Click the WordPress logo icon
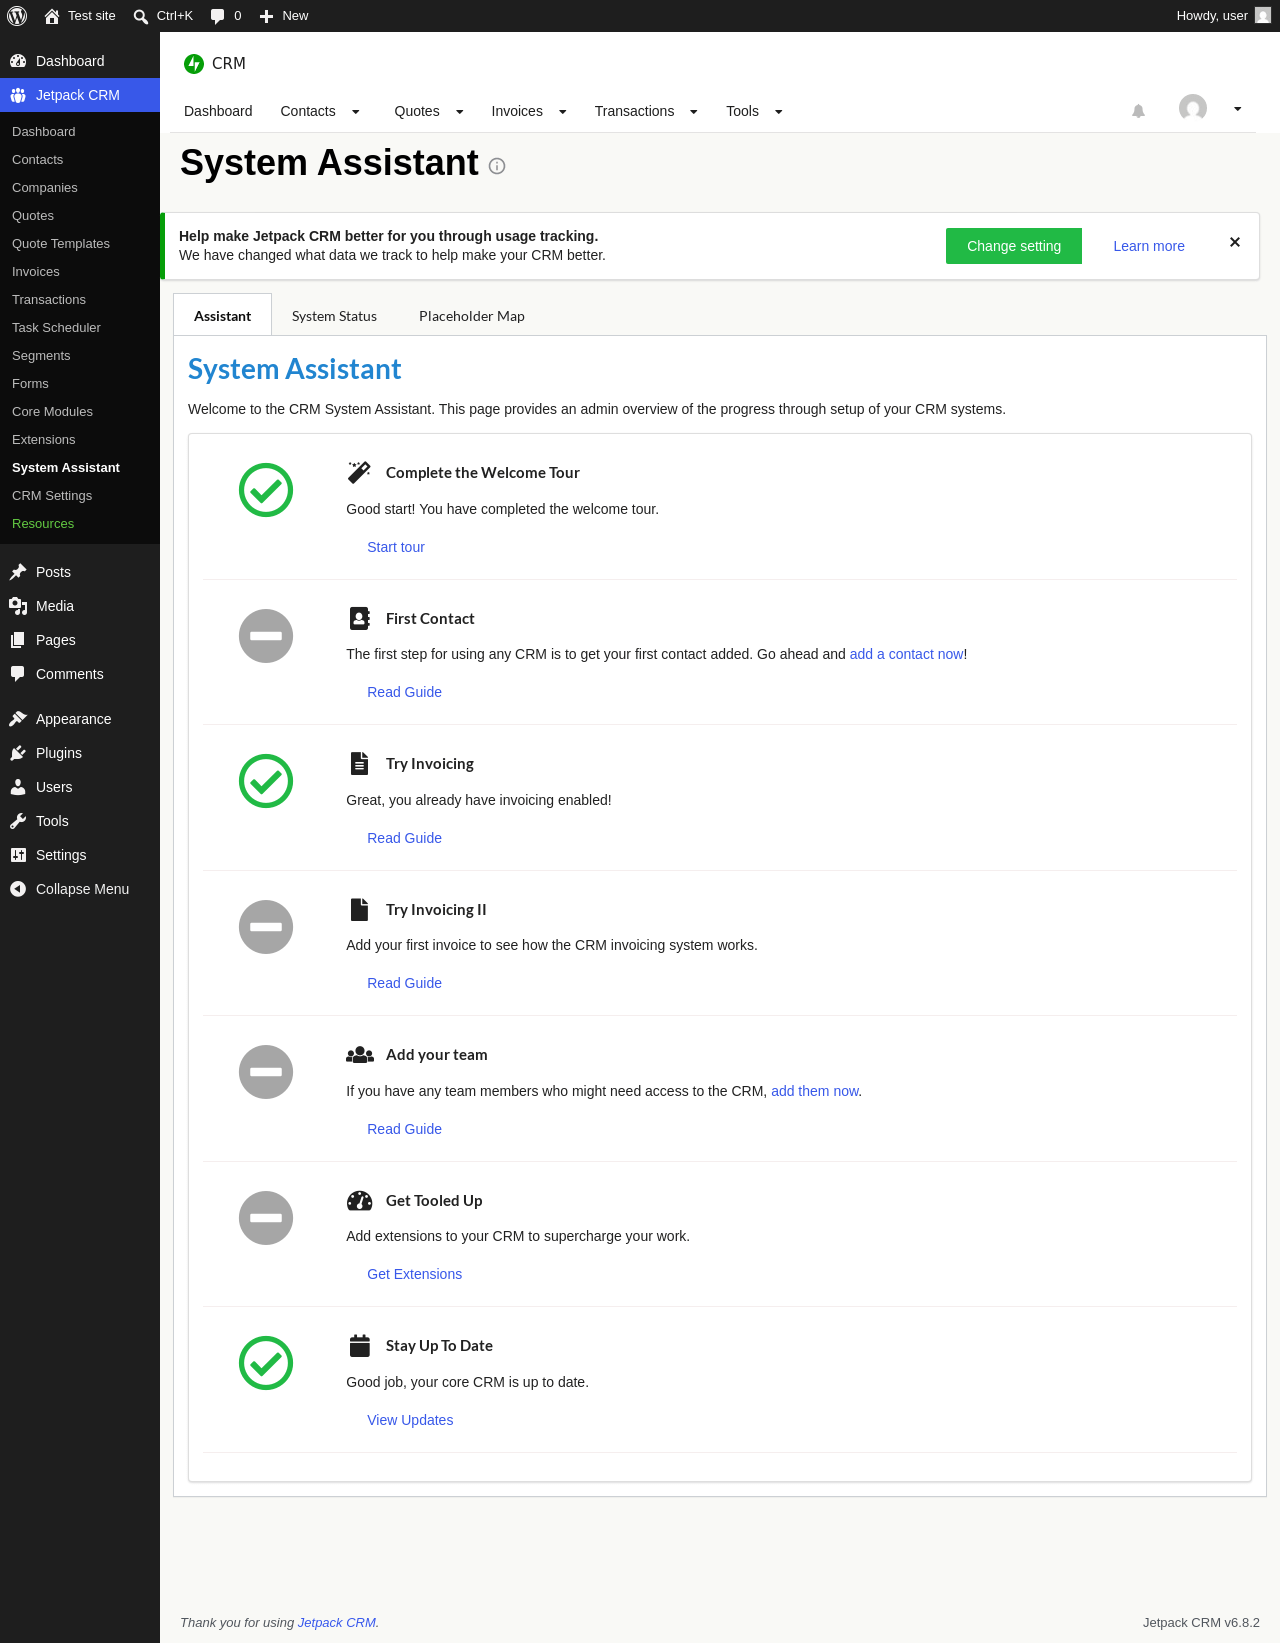 tap(17, 16)
